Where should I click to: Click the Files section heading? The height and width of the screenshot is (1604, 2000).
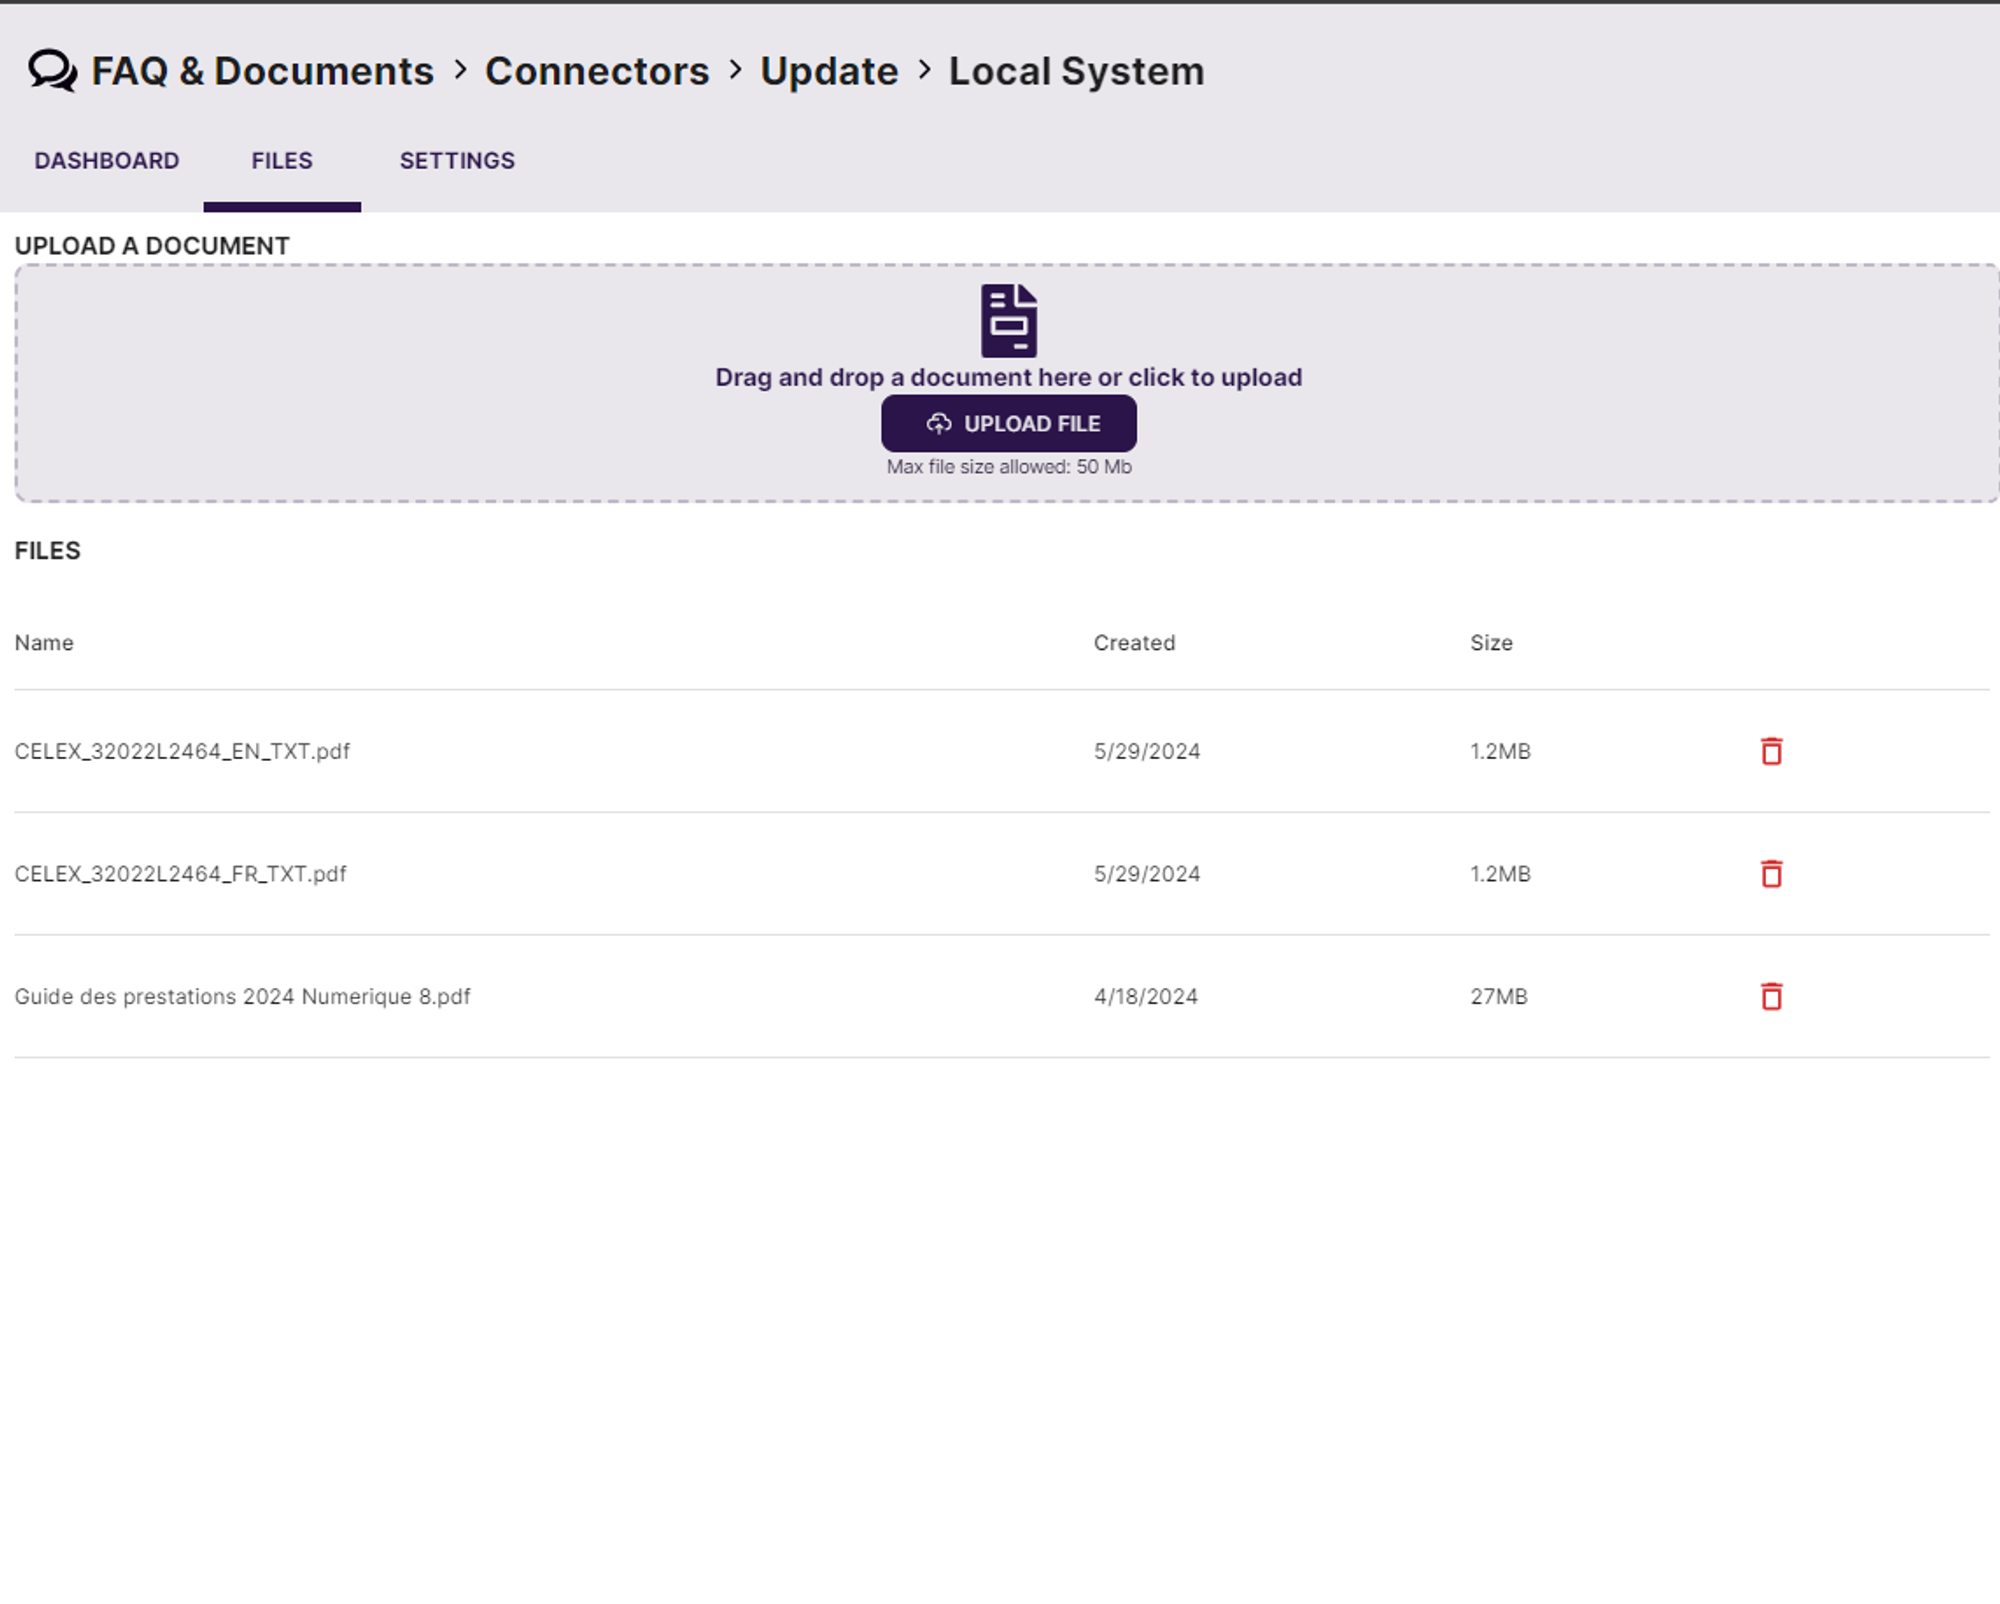pos(47,551)
